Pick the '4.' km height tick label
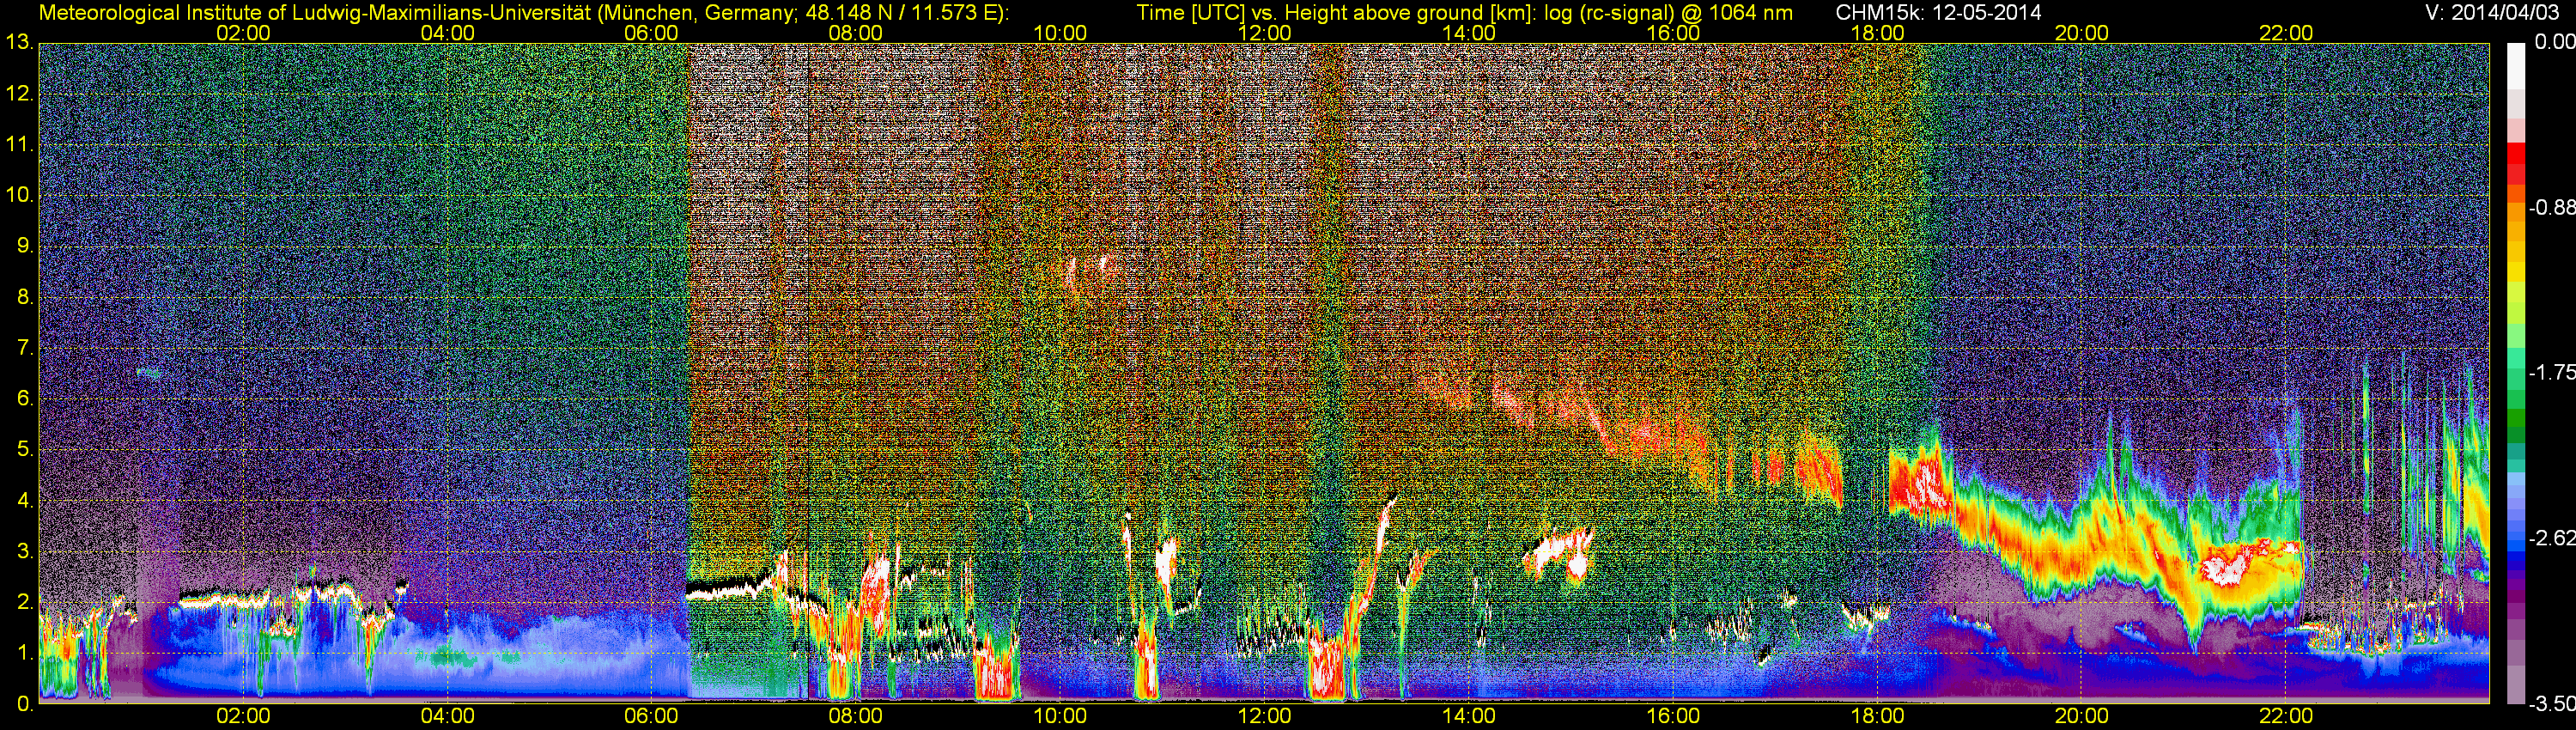The height and width of the screenshot is (730, 2576). click(x=26, y=501)
